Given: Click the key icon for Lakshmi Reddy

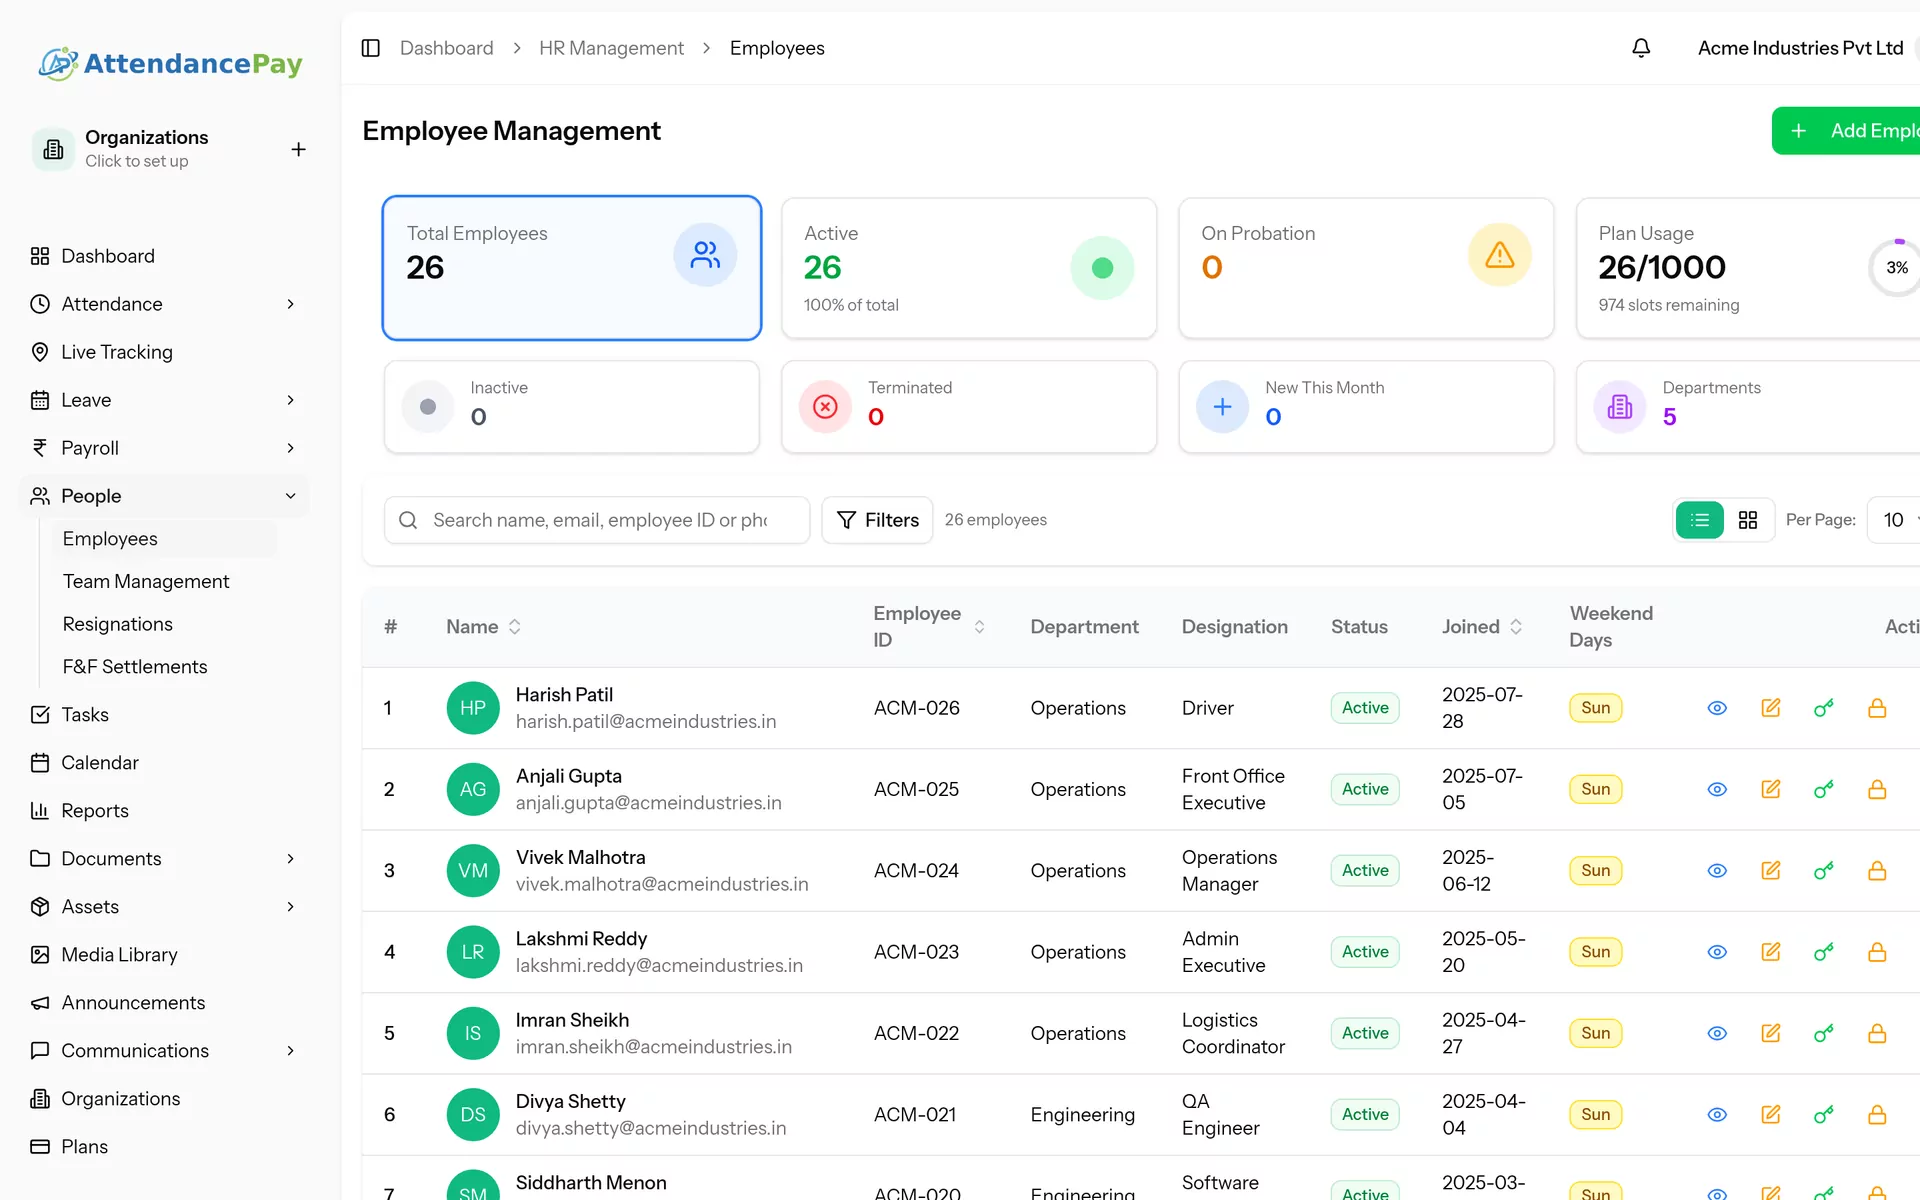Looking at the screenshot, I should coord(1824,952).
